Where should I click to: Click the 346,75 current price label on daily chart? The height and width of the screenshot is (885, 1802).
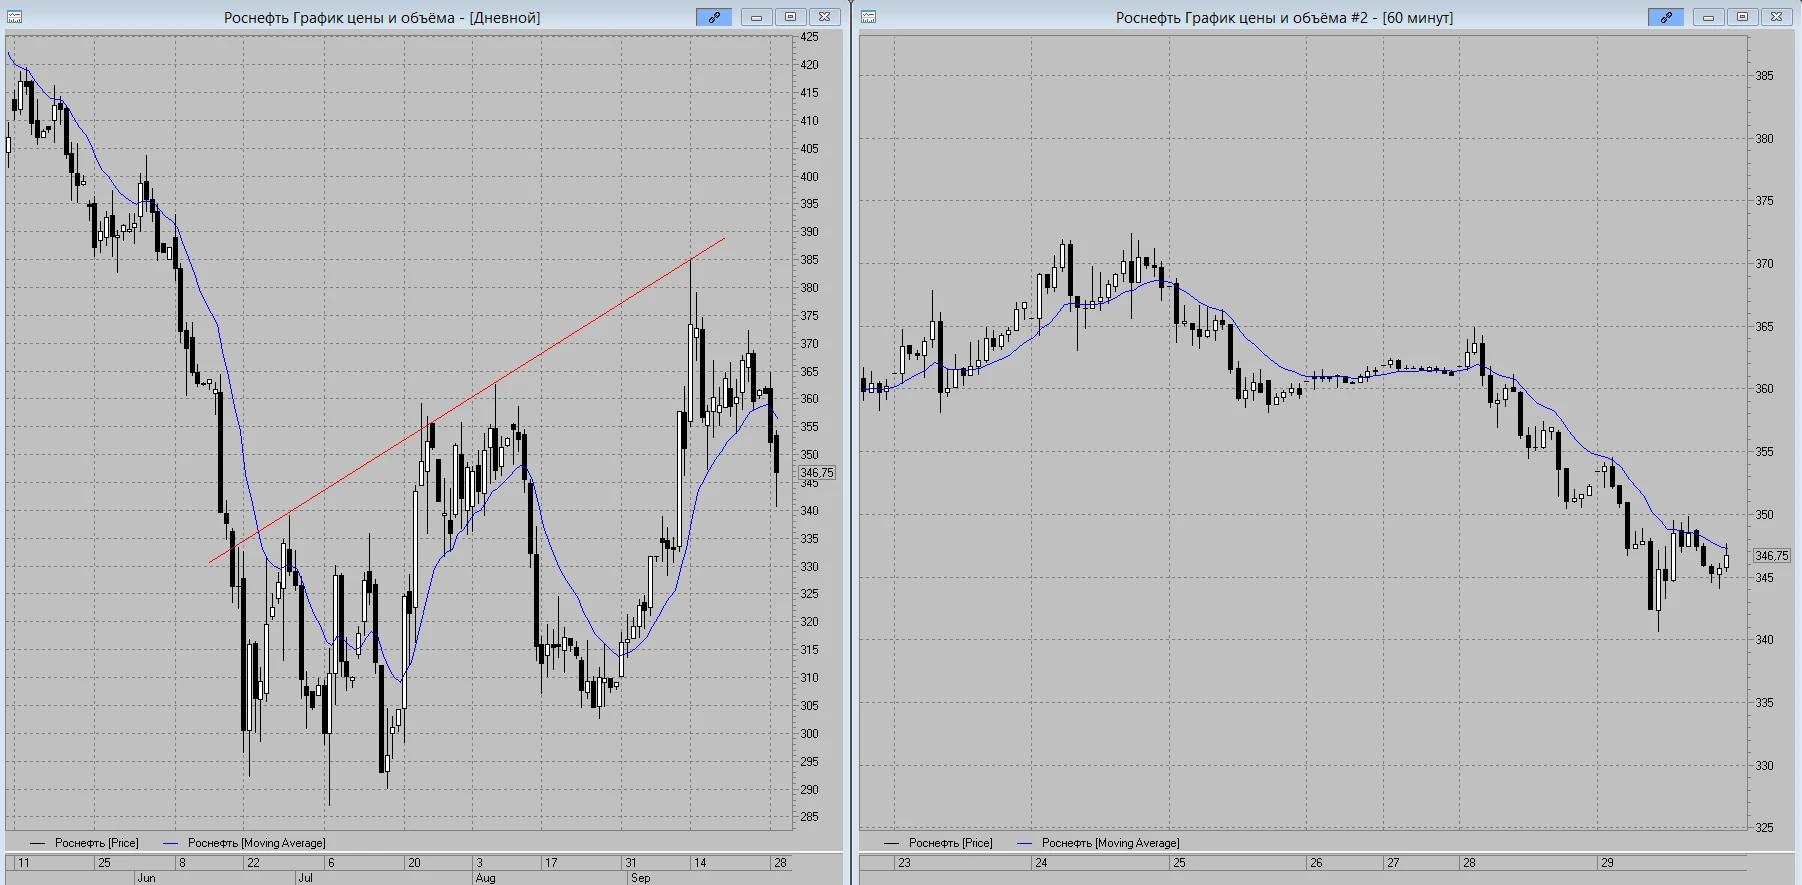click(817, 473)
